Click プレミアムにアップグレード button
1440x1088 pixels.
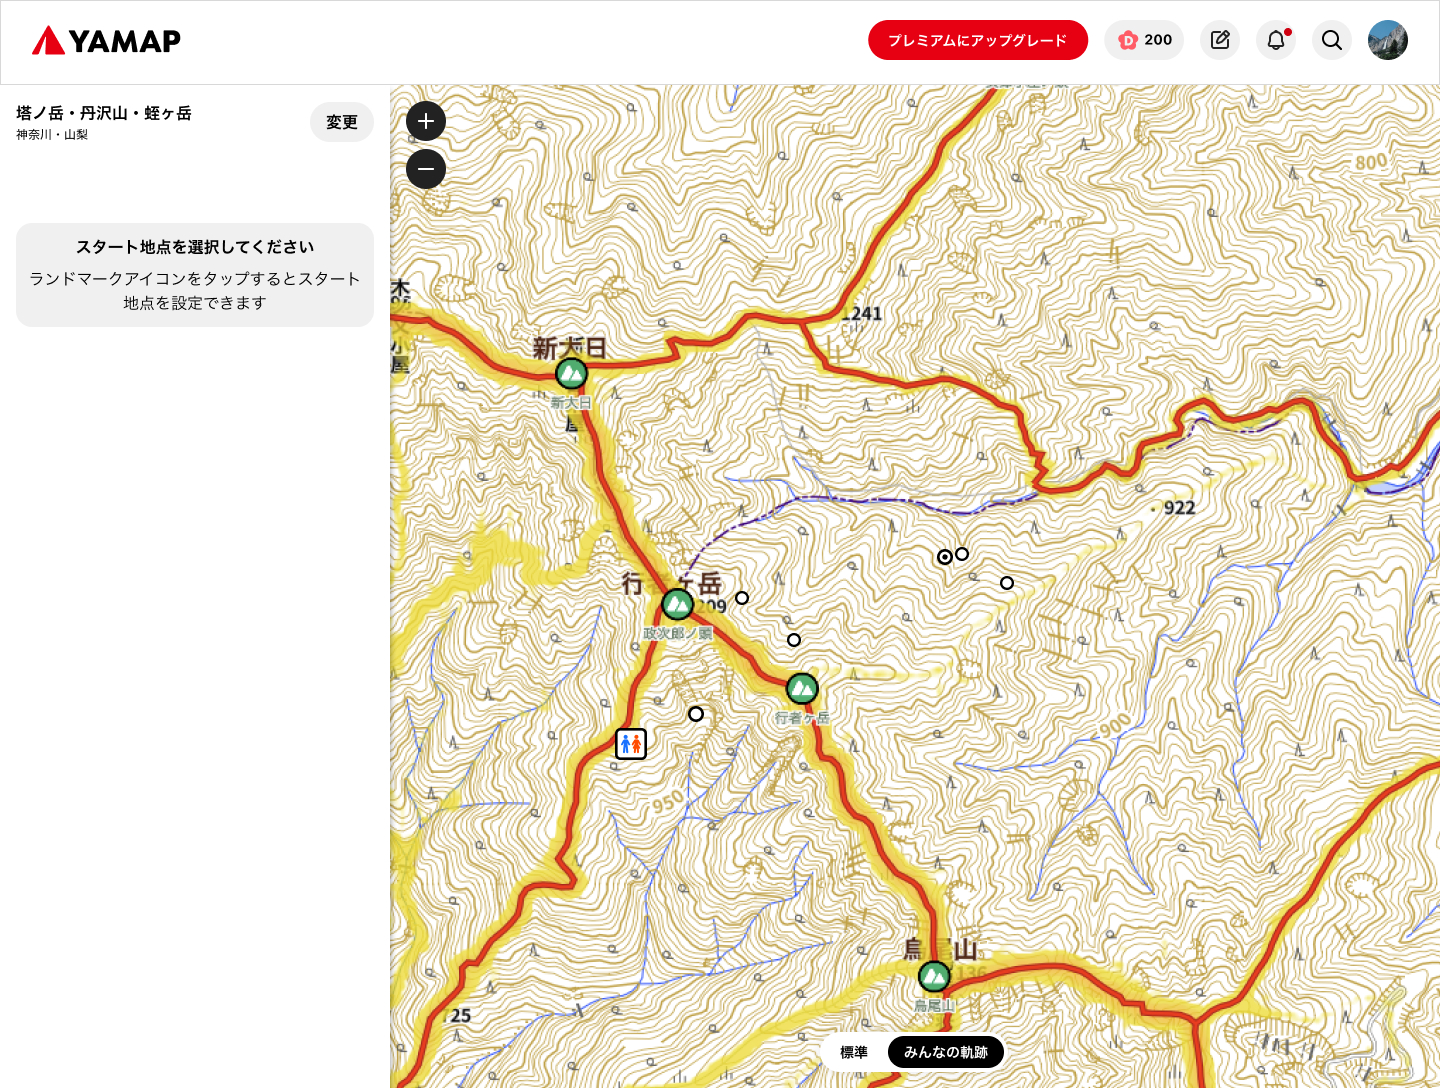click(977, 40)
